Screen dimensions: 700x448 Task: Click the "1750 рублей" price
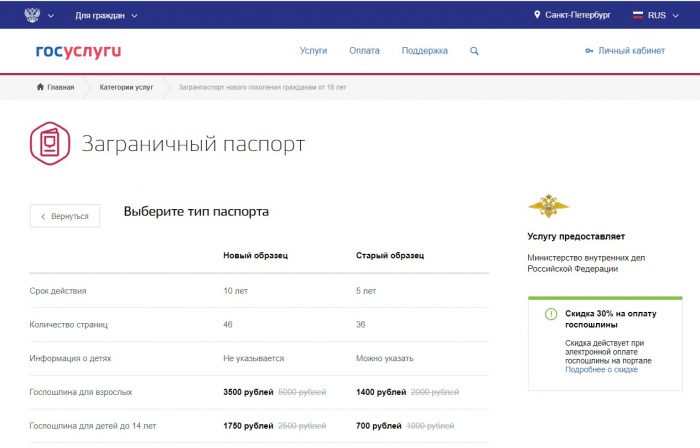click(248, 426)
